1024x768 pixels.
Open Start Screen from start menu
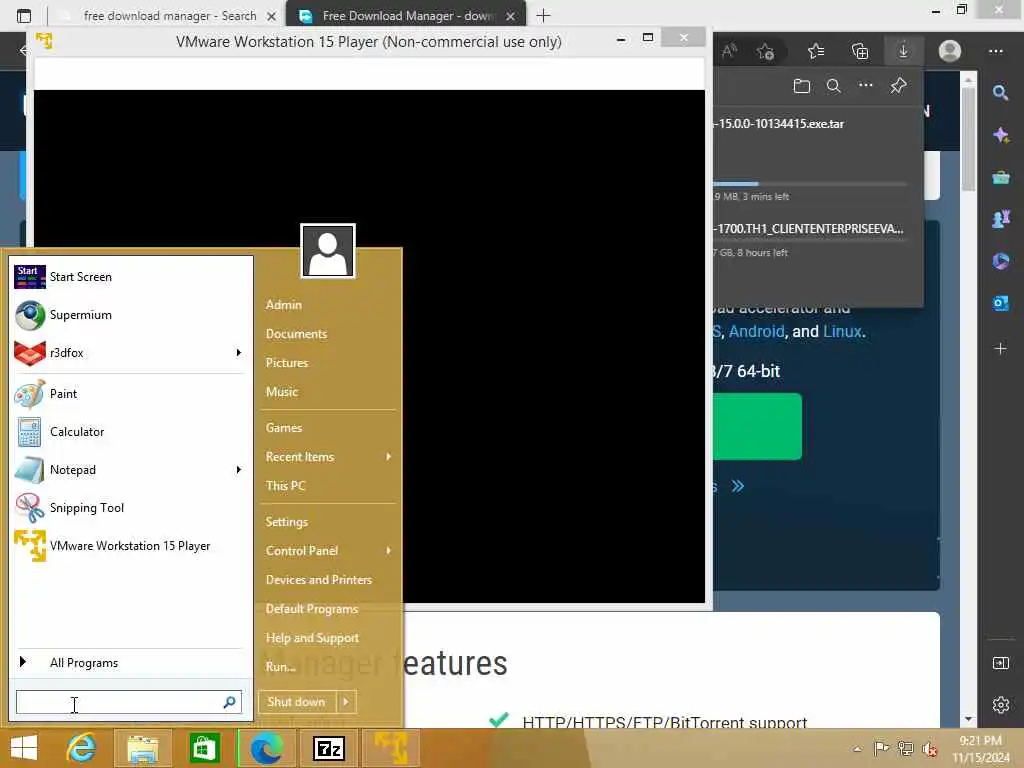coord(129,277)
